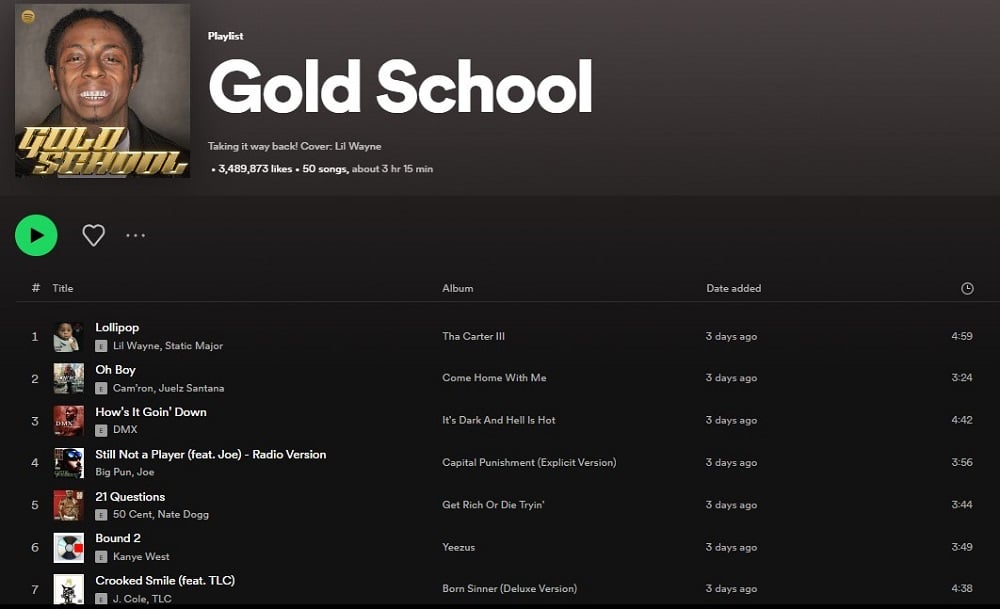The image size is (1000, 609).
Task: Play the Gold School playlist
Action: tap(36, 235)
